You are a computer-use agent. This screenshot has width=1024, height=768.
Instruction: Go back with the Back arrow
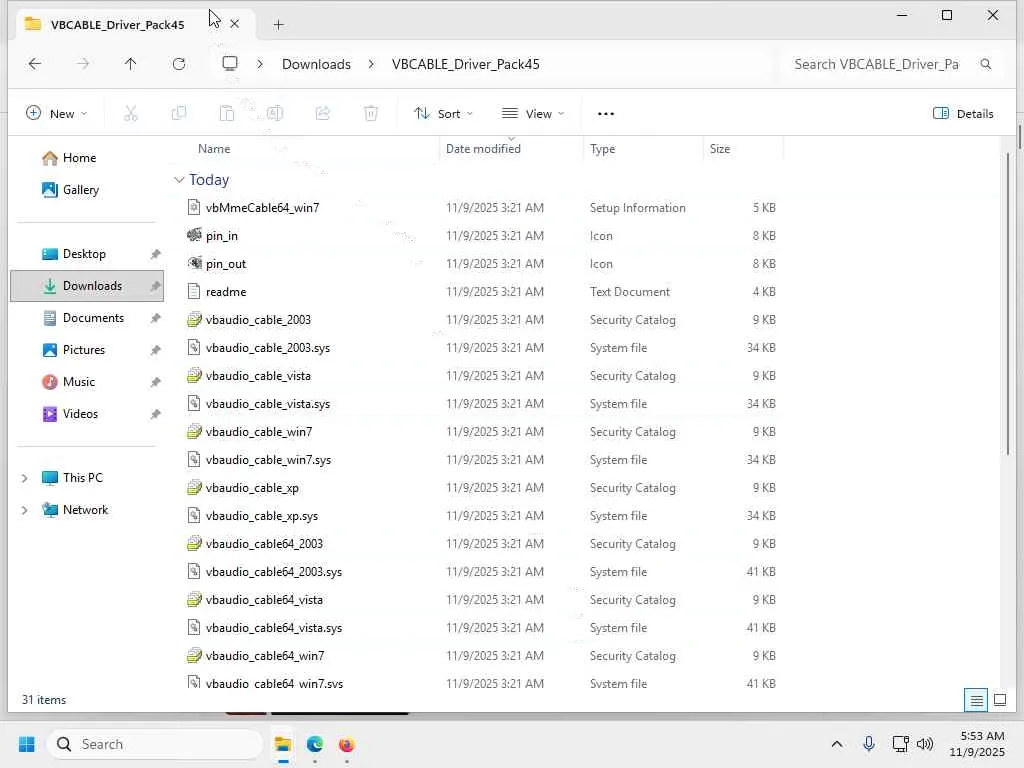click(35, 64)
